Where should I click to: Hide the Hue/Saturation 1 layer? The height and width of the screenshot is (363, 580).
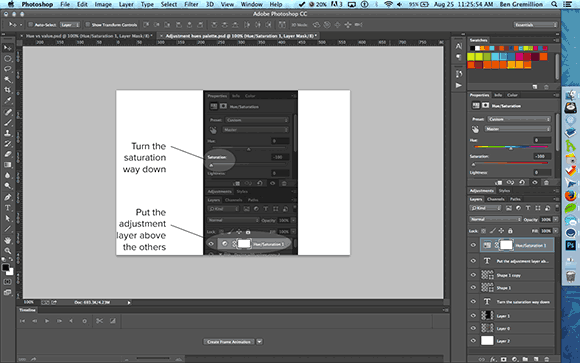pos(473,245)
